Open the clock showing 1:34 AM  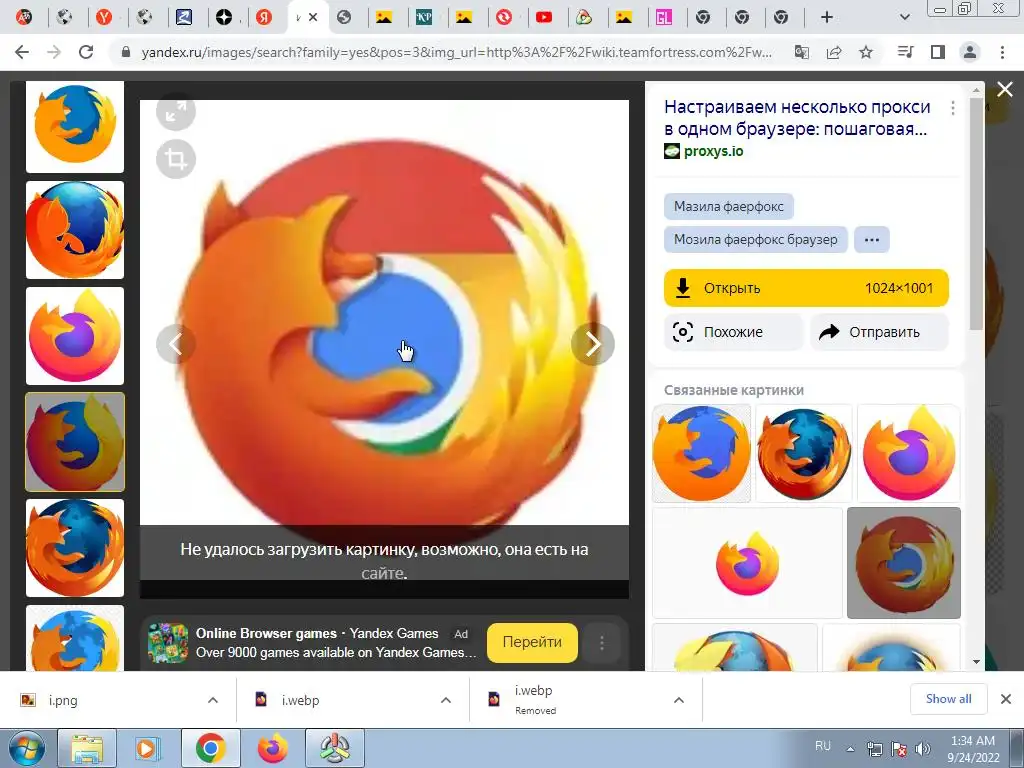point(972,749)
